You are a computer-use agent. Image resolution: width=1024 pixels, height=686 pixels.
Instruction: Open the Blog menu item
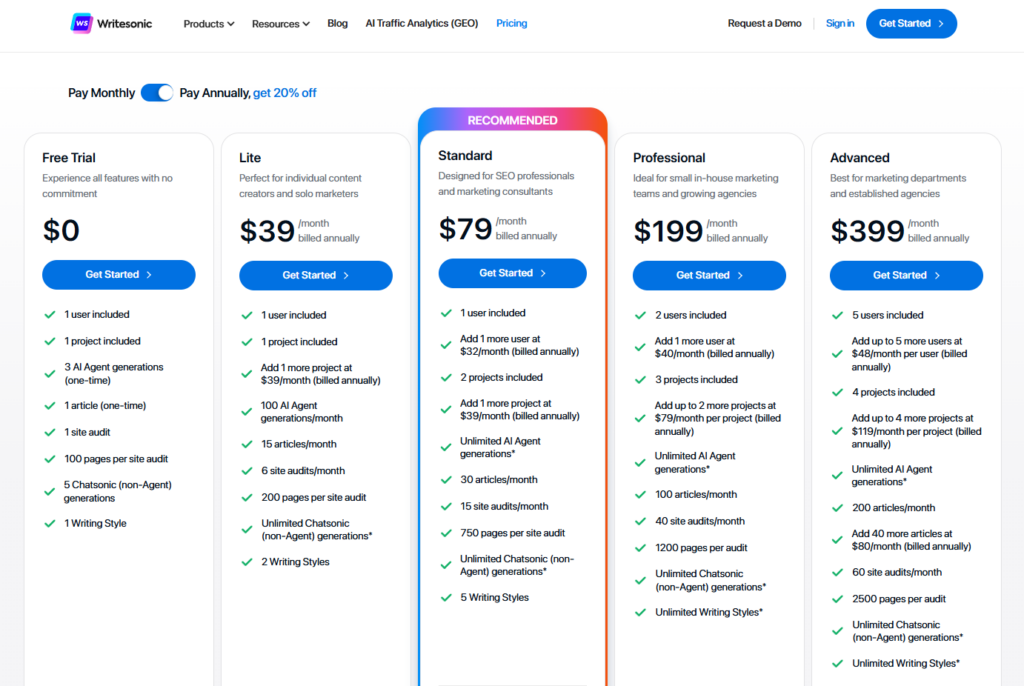338,23
